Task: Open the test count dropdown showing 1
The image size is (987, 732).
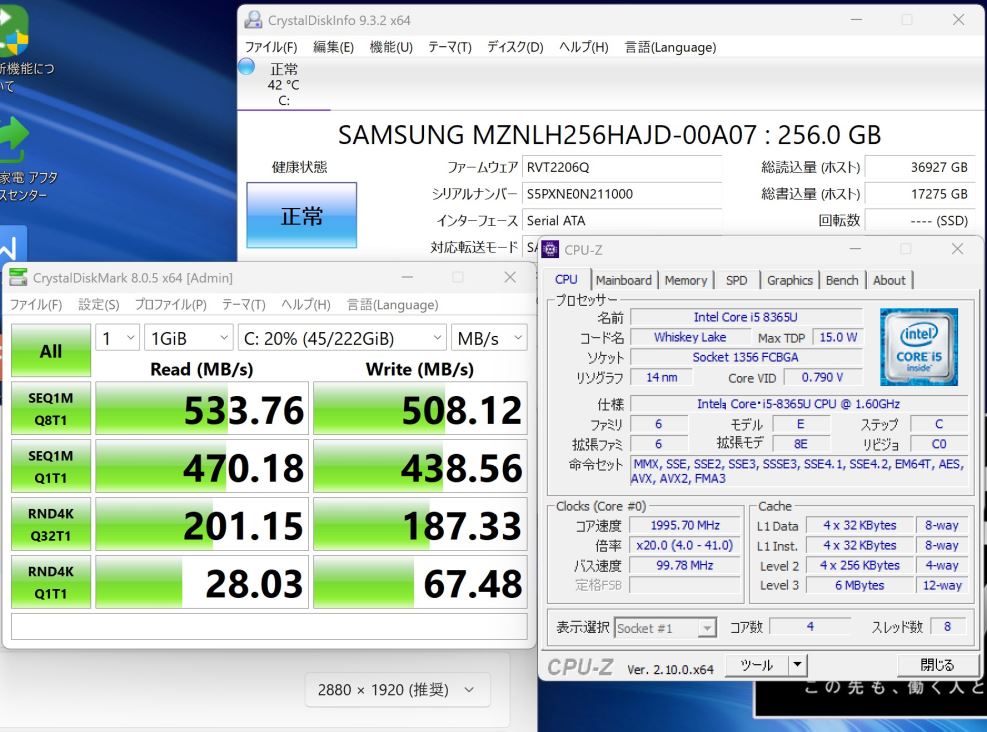Action: point(117,339)
